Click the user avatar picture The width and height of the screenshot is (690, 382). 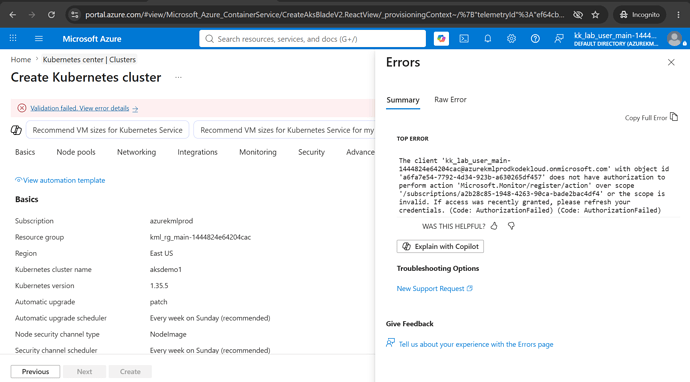(675, 39)
